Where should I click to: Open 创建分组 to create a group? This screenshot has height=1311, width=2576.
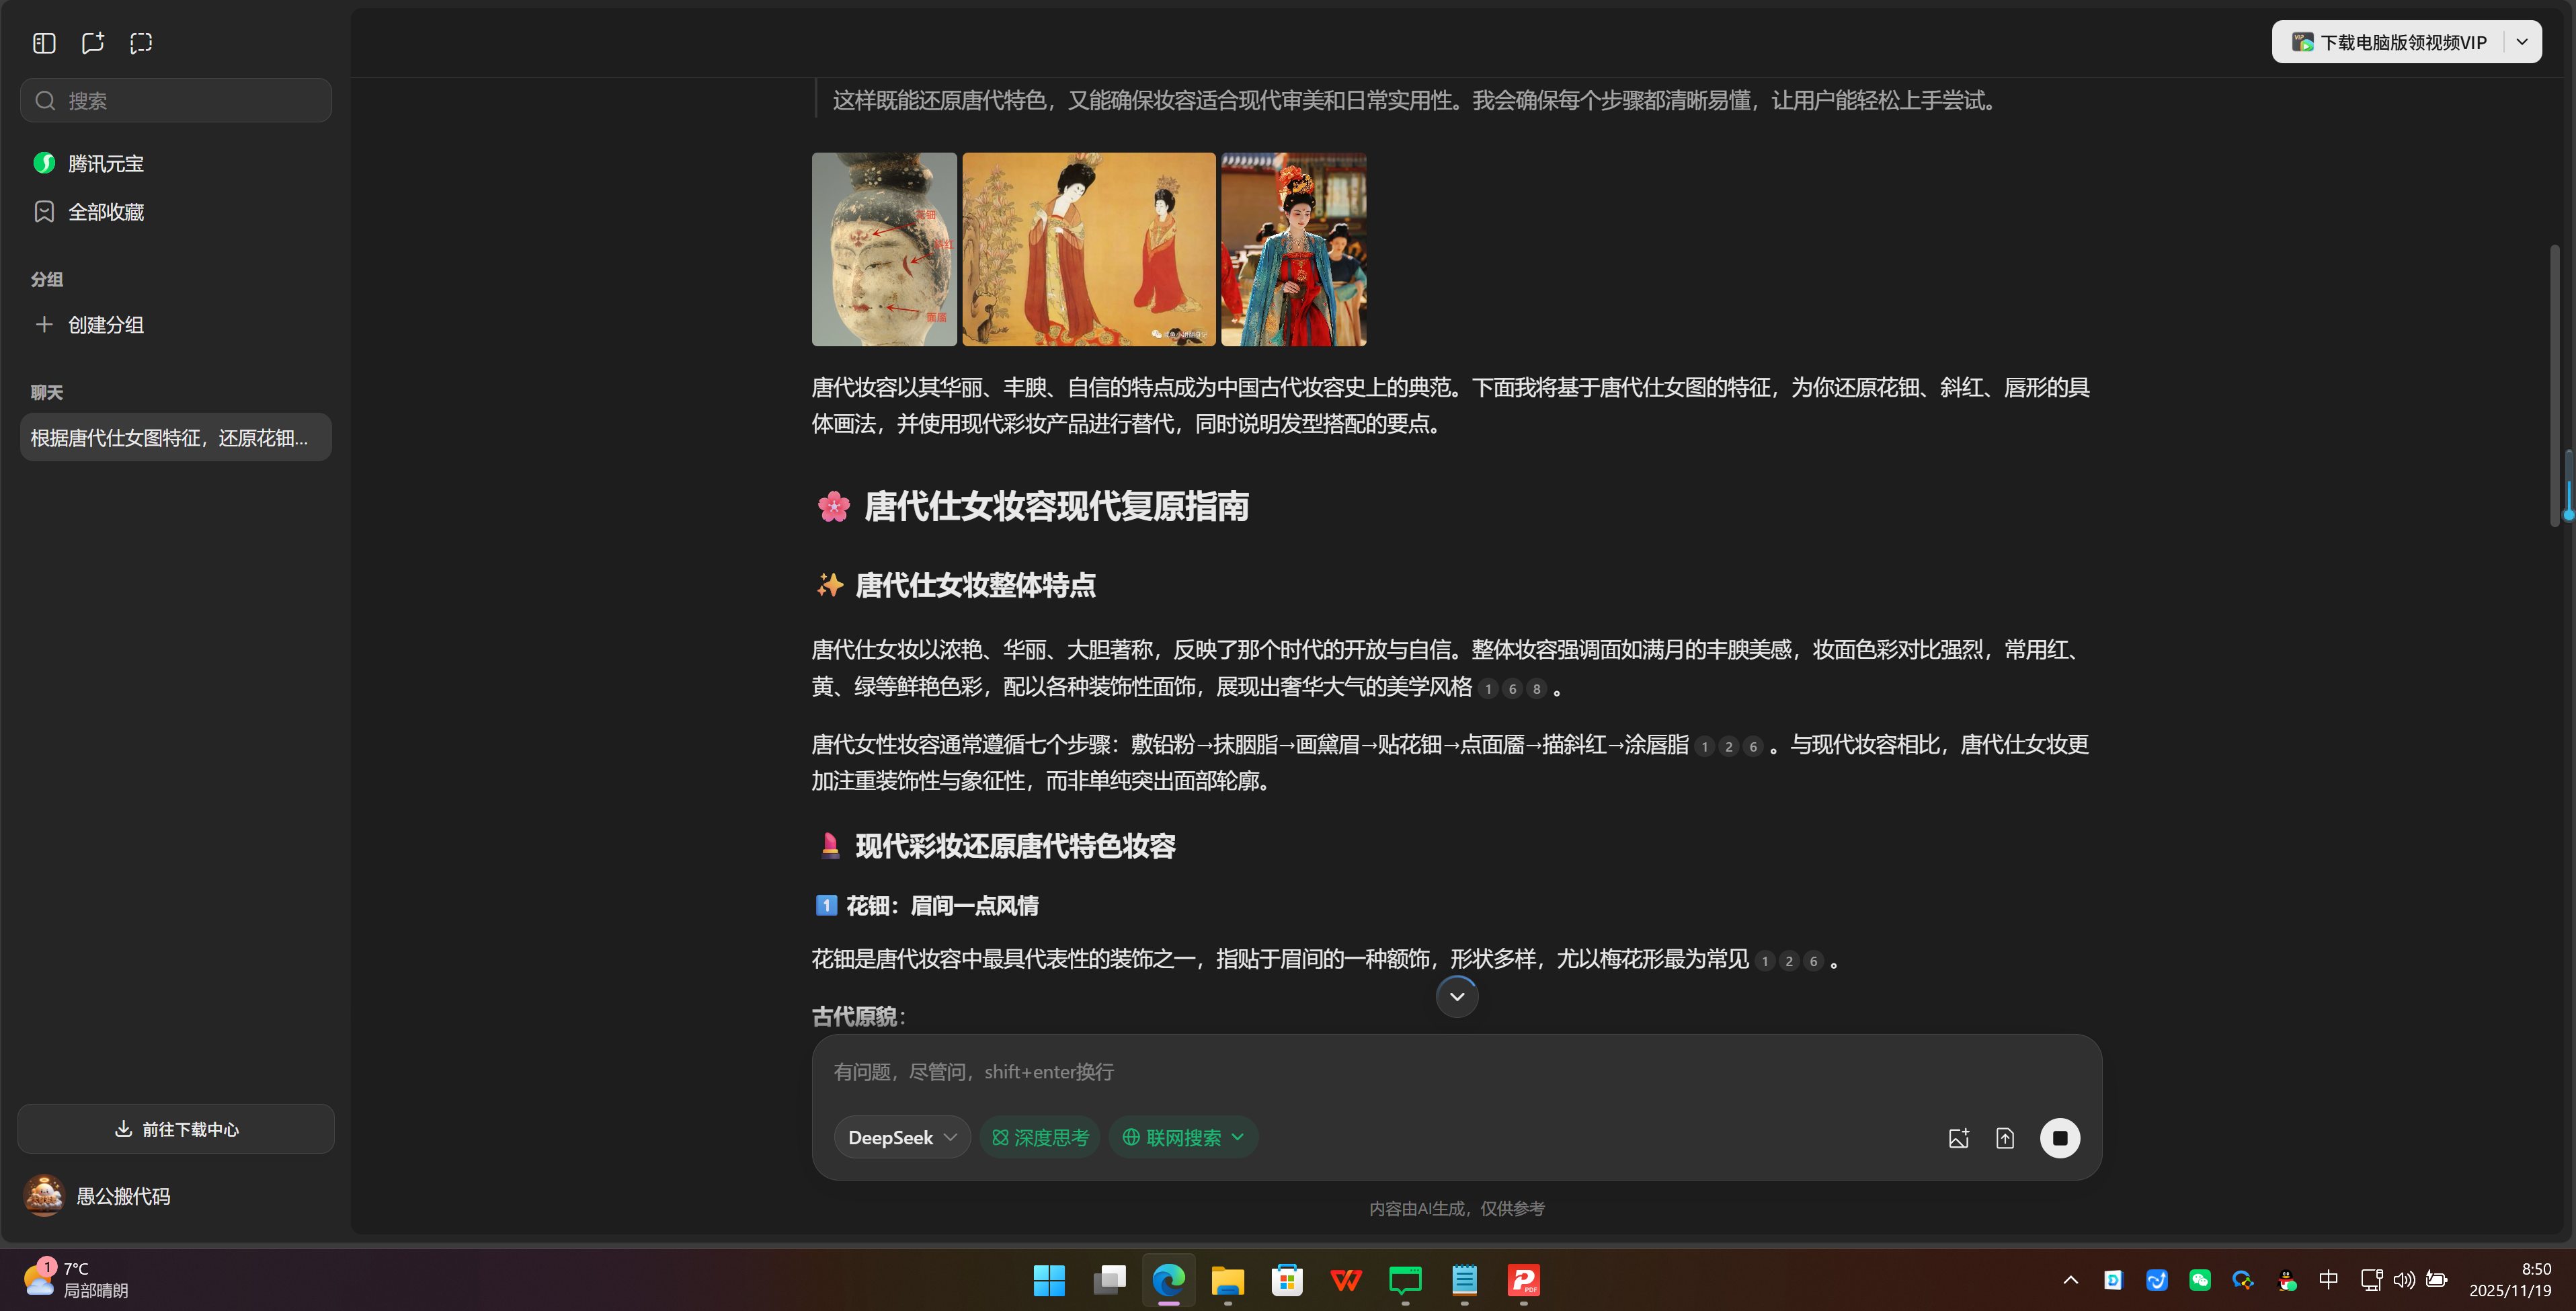104,324
